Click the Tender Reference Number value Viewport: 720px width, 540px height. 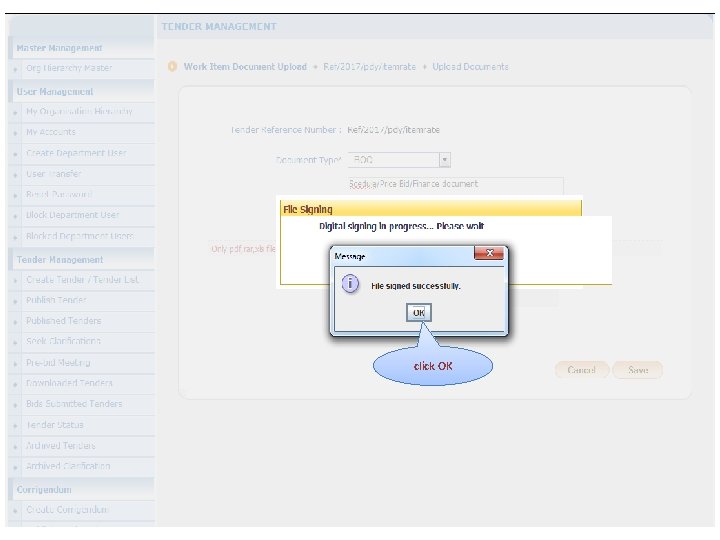(x=394, y=130)
